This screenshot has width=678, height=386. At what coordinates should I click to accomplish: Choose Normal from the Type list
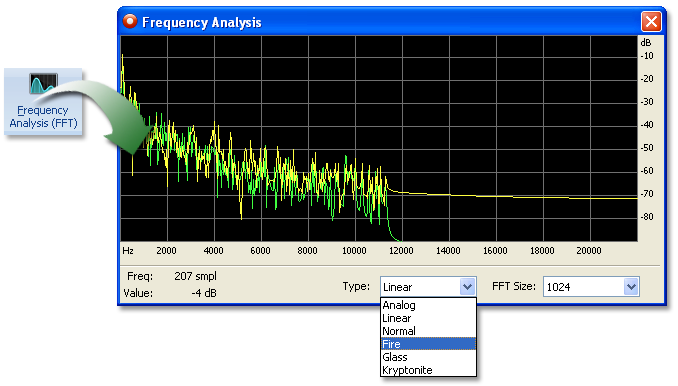coord(428,331)
